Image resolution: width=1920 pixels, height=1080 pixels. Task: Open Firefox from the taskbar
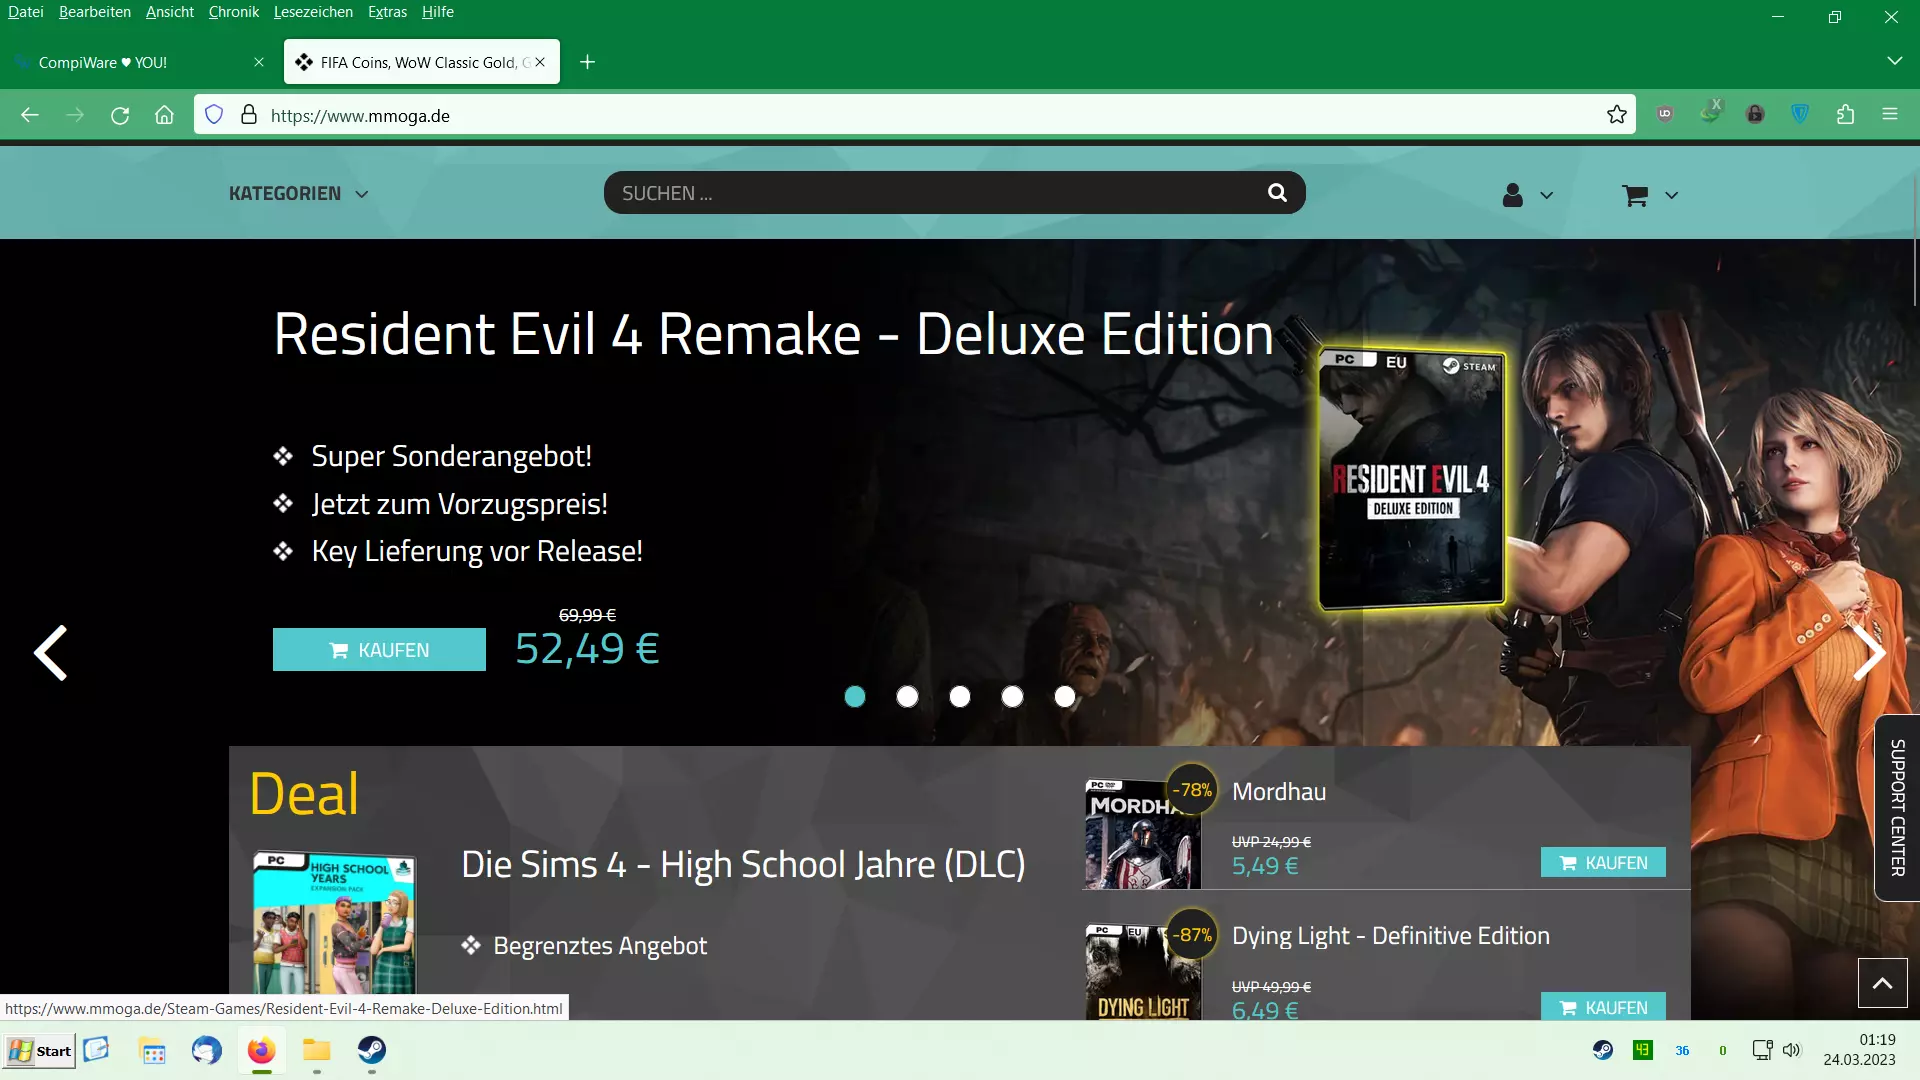(x=262, y=1050)
